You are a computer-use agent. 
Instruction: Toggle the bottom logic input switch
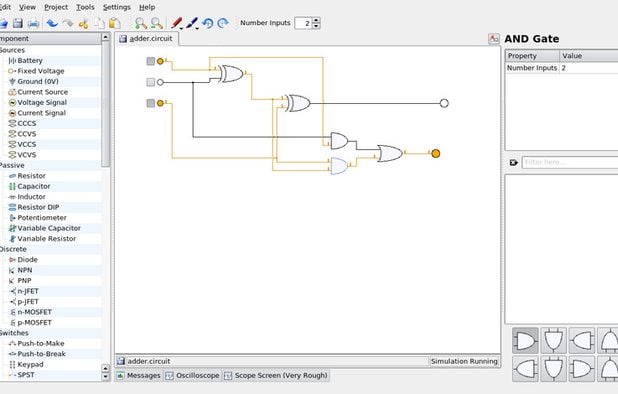click(x=151, y=103)
